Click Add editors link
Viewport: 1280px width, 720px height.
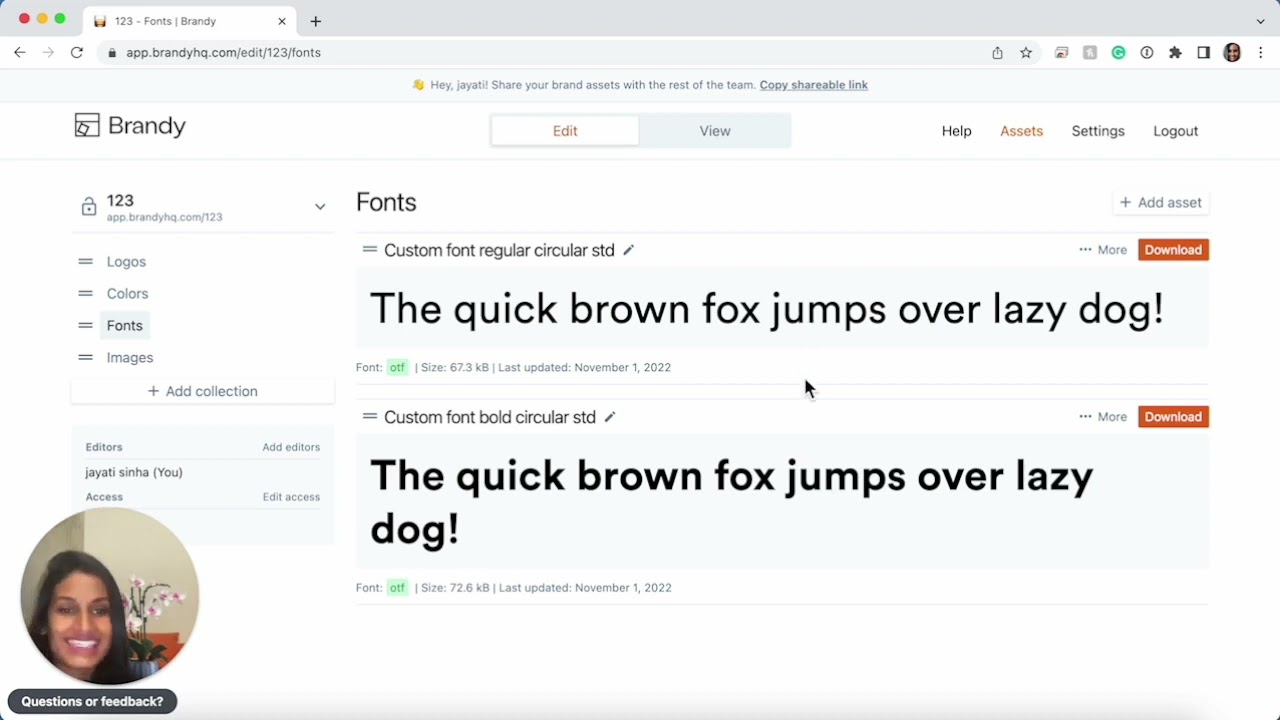coord(291,447)
